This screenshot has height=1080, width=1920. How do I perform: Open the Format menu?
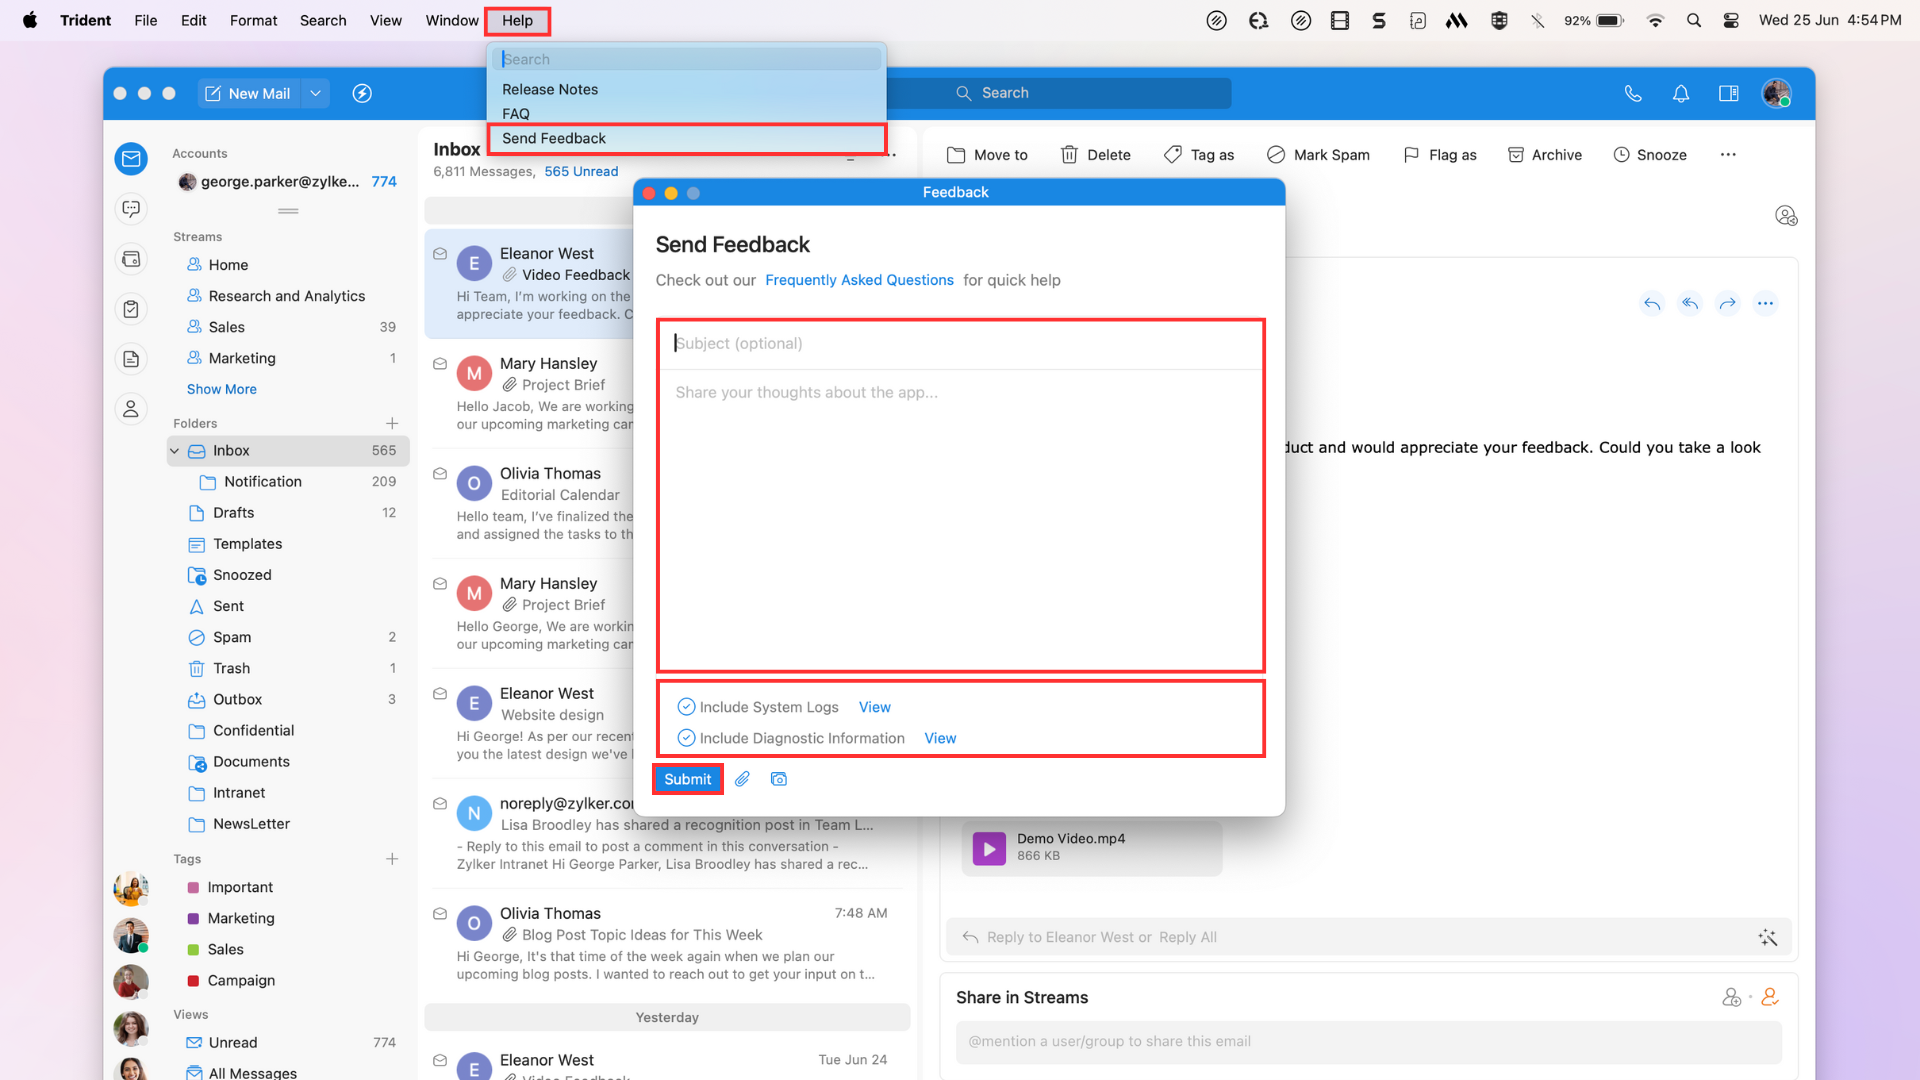pyautogui.click(x=253, y=20)
